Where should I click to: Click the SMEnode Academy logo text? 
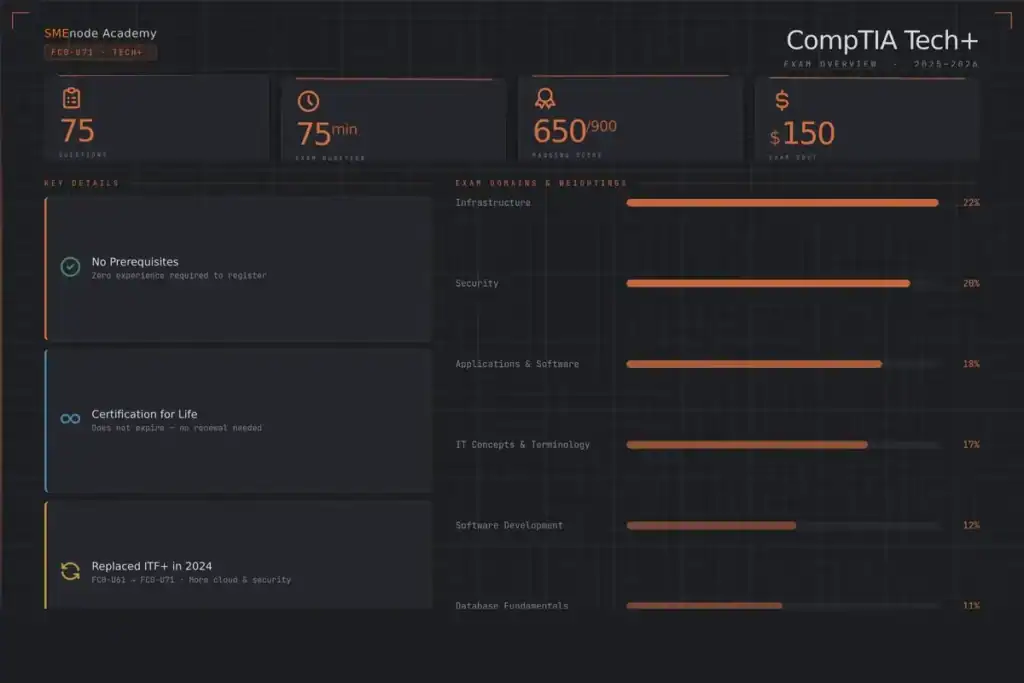coord(100,33)
